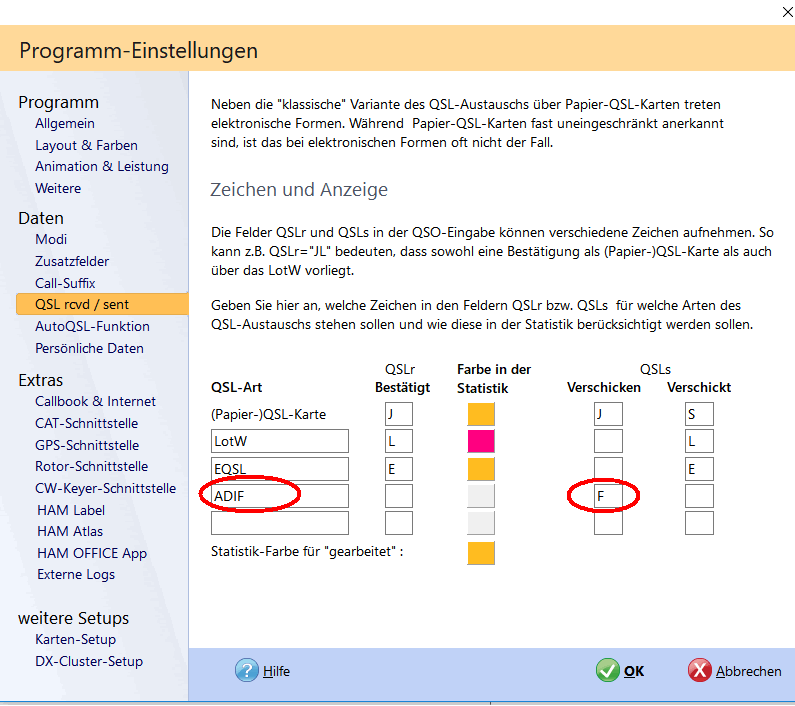Open Call-Suffix settings

pos(65,283)
